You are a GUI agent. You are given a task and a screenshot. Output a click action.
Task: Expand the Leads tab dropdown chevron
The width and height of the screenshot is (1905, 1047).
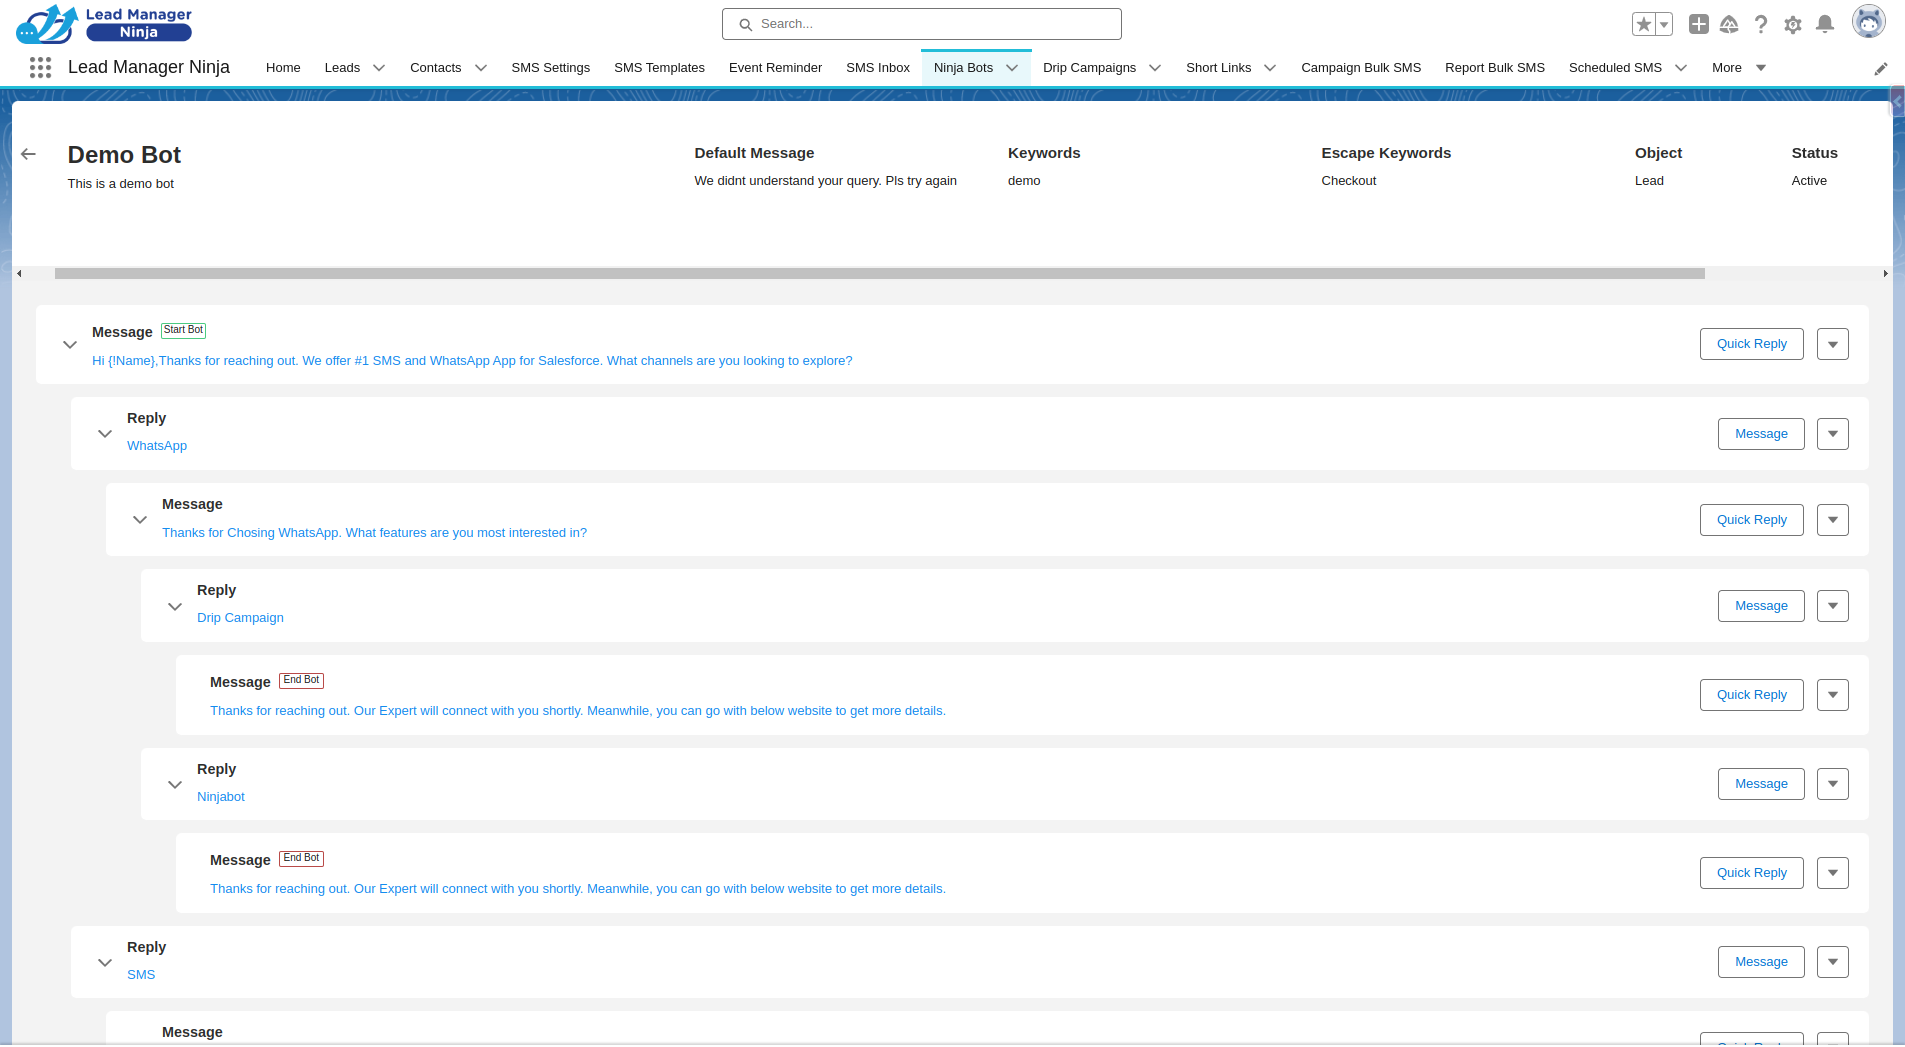click(x=379, y=68)
